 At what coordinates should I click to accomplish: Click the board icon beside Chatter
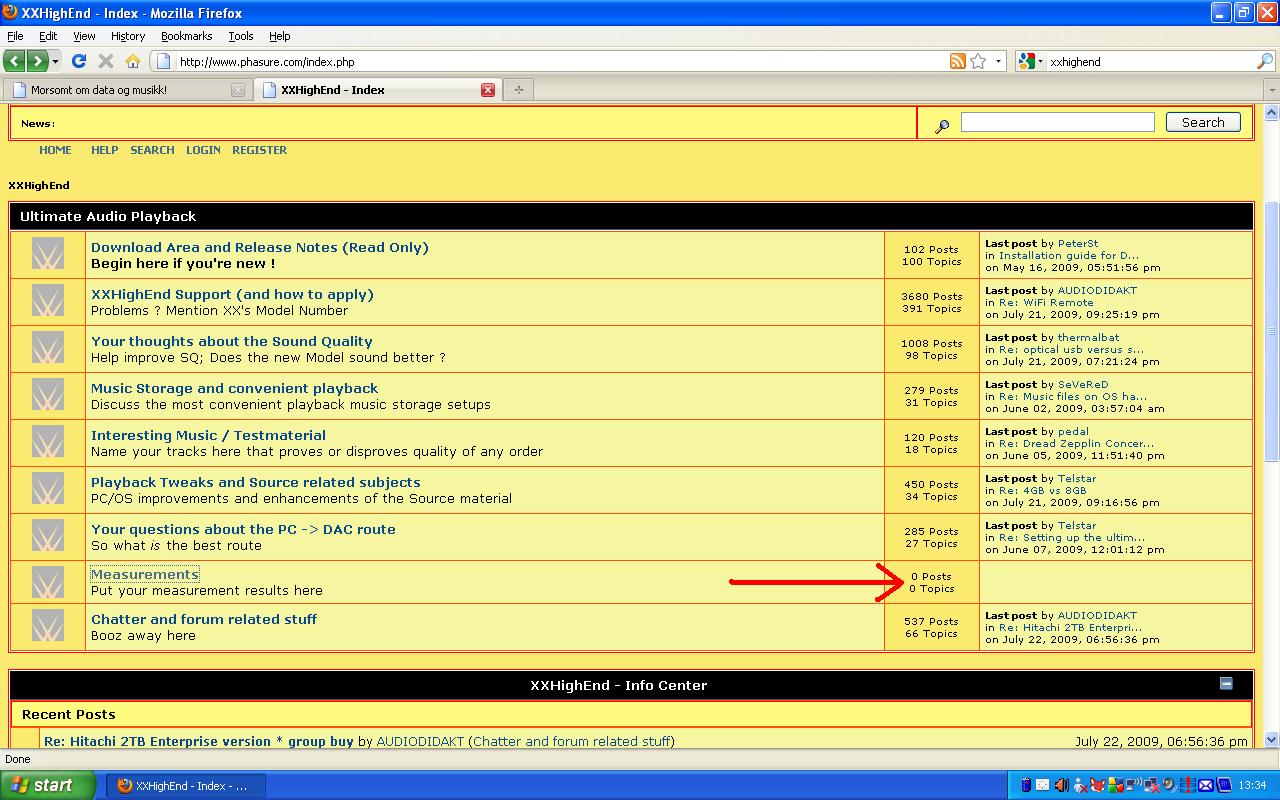47,626
